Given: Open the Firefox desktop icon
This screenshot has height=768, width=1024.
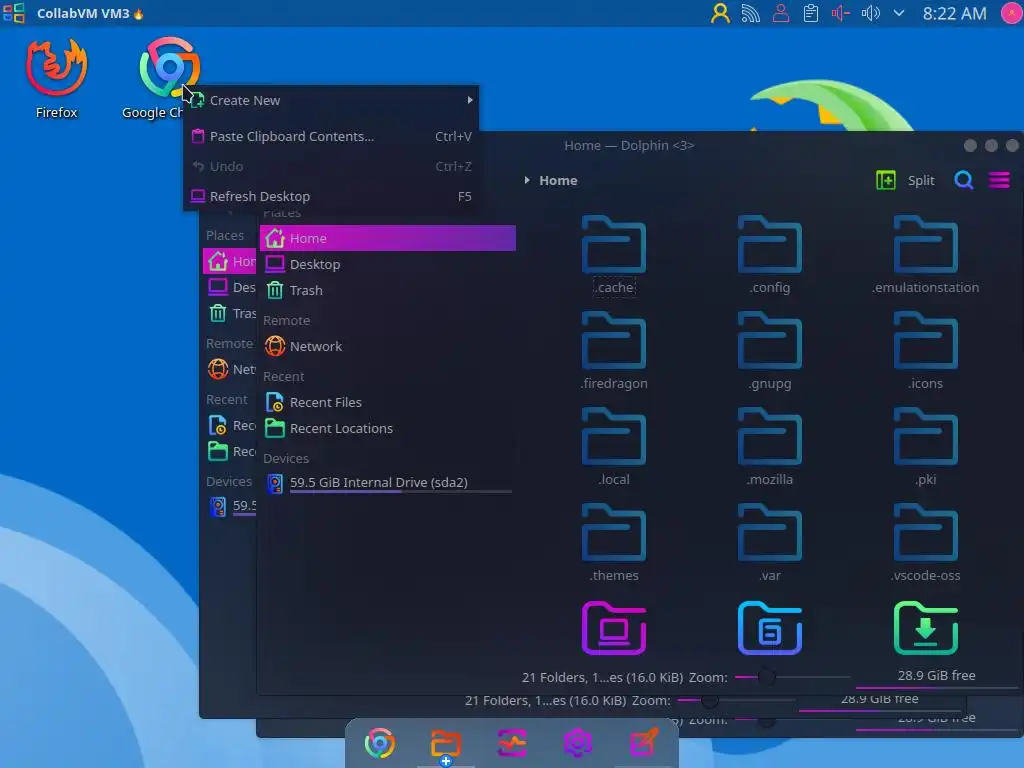Looking at the screenshot, I should pos(56,78).
